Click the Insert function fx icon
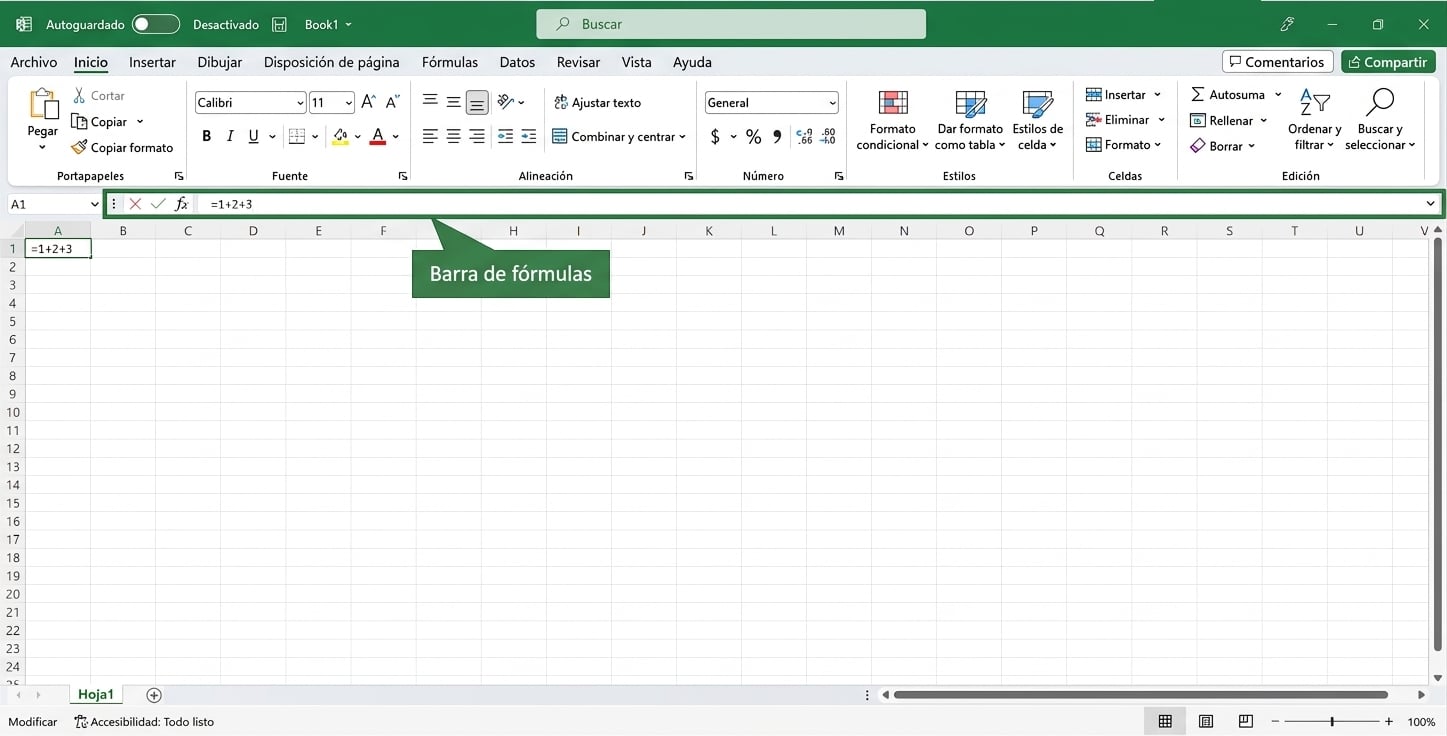The width and height of the screenshot is (1447, 736). 181,204
